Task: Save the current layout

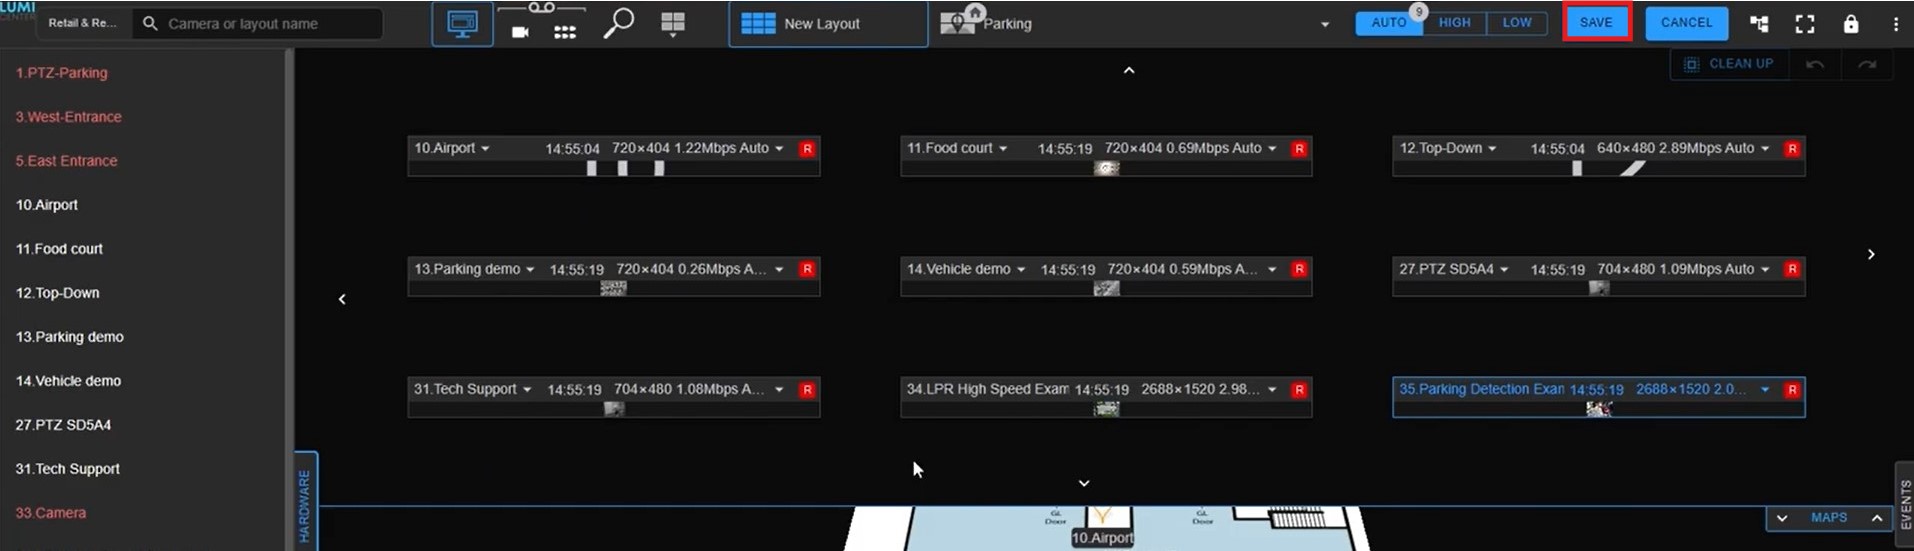Action: click(1596, 23)
